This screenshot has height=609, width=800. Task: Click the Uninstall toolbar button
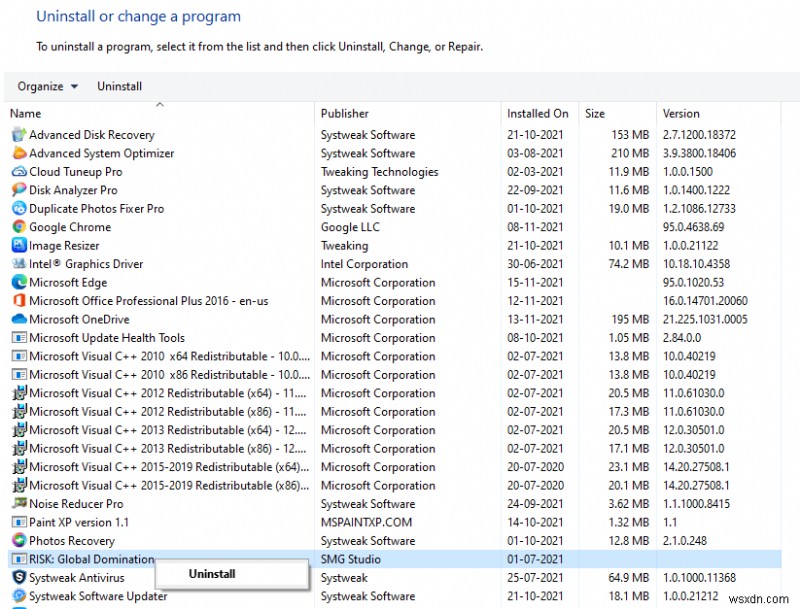point(119,86)
